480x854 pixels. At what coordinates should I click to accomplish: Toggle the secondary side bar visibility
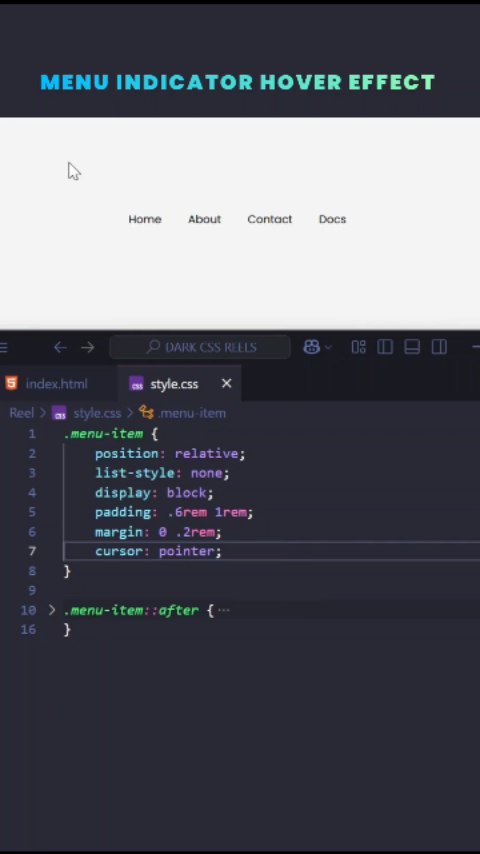(439, 347)
